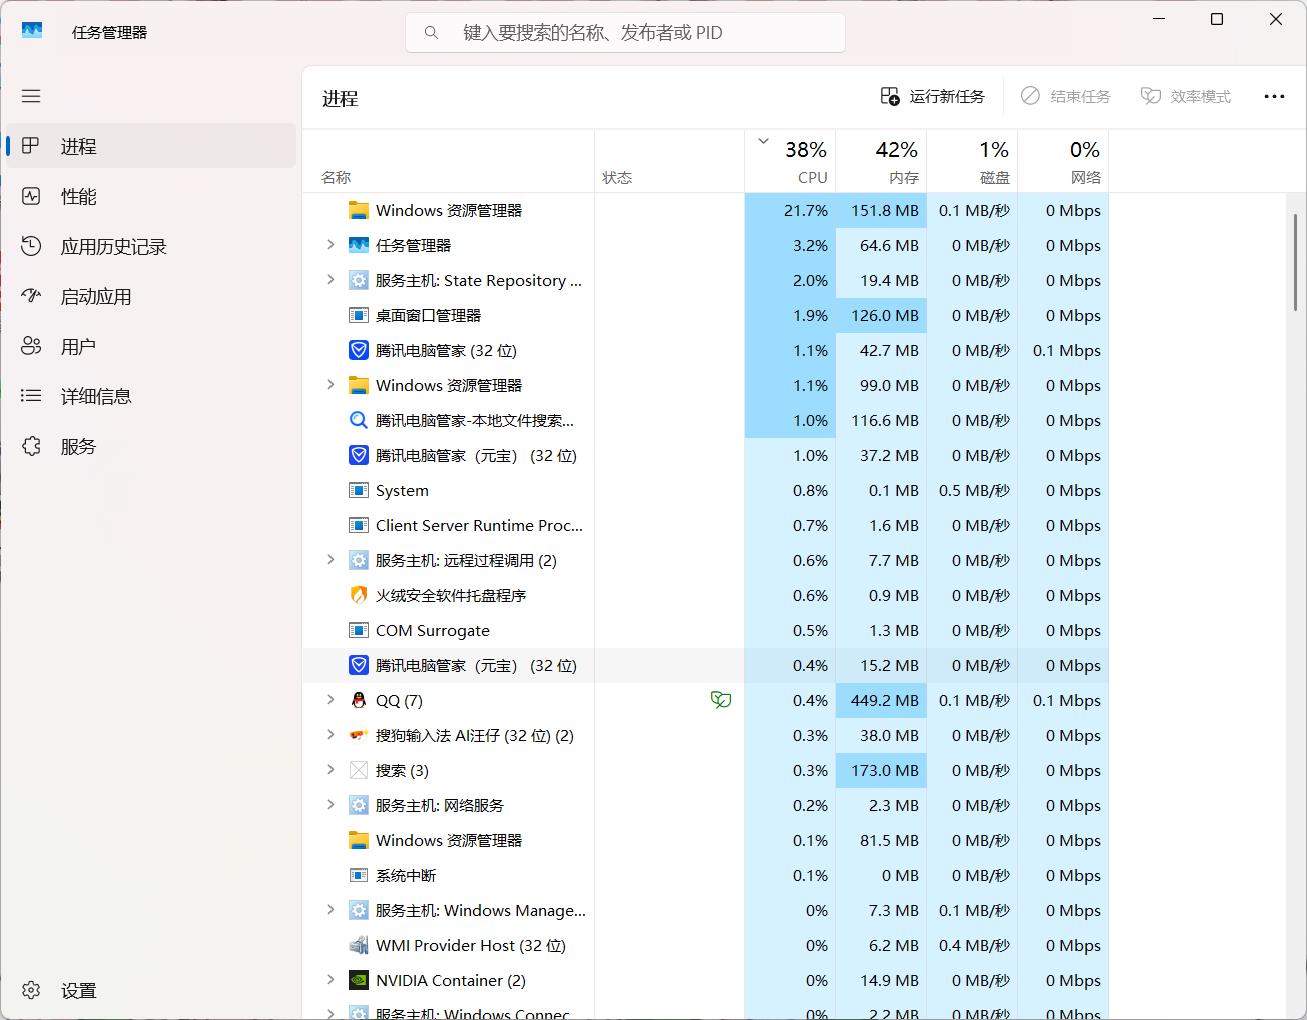The width and height of the screenshot is (1307, 1020).
Task: Click the settings gear icon
Action: coord(31,990)
